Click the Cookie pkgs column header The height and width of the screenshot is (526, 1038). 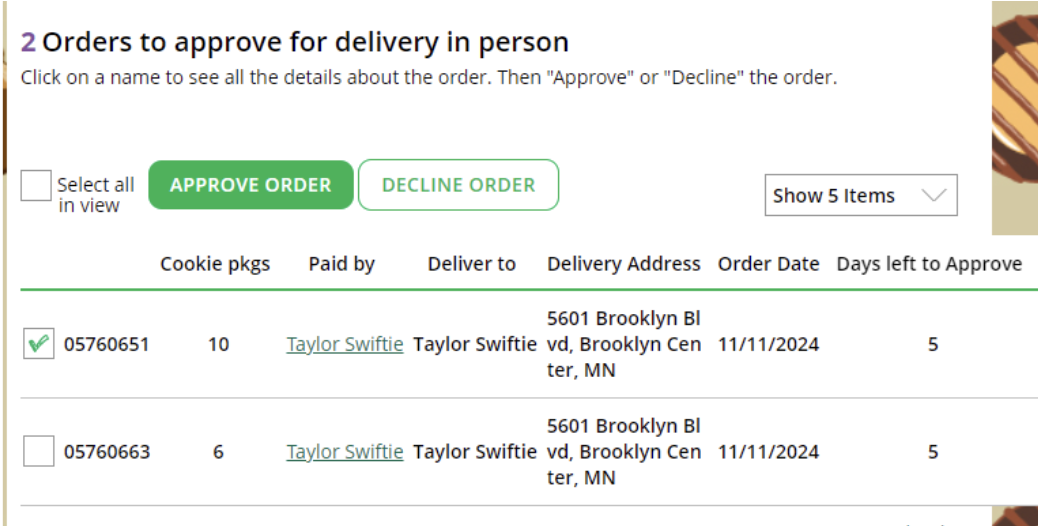click(x=215, y=264)
